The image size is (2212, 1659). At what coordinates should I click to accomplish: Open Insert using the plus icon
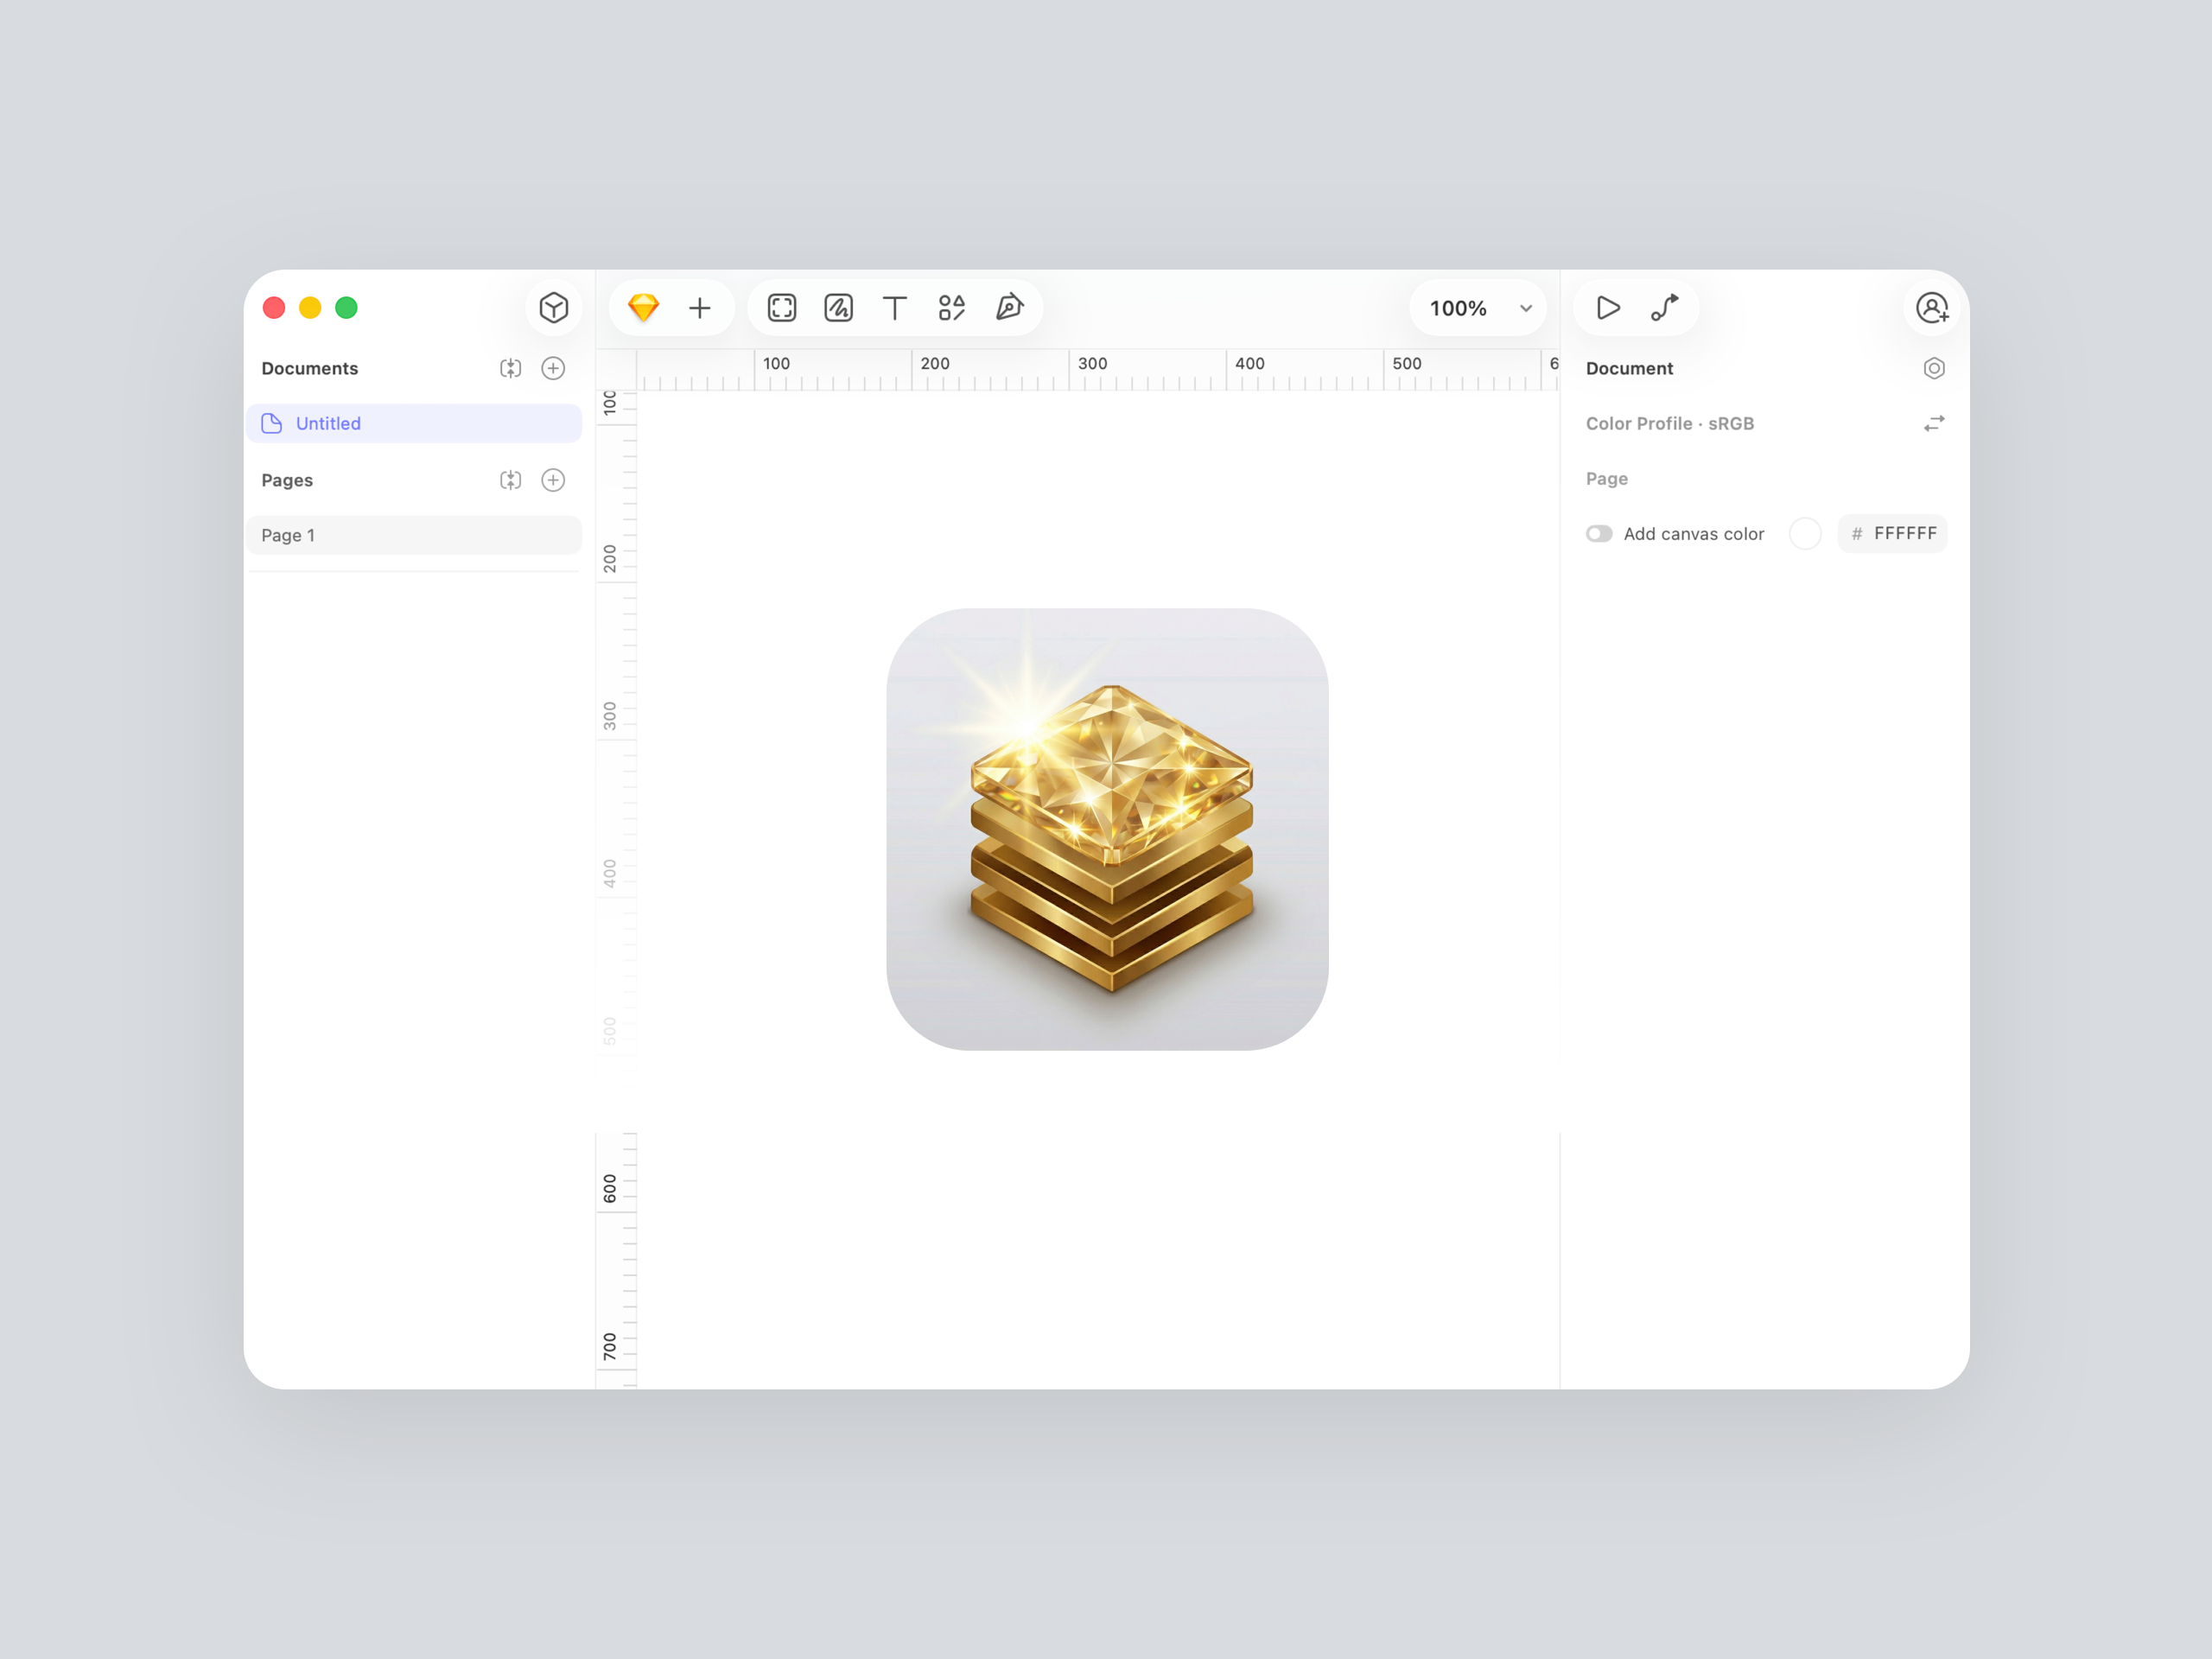click(x=700, y=308)
